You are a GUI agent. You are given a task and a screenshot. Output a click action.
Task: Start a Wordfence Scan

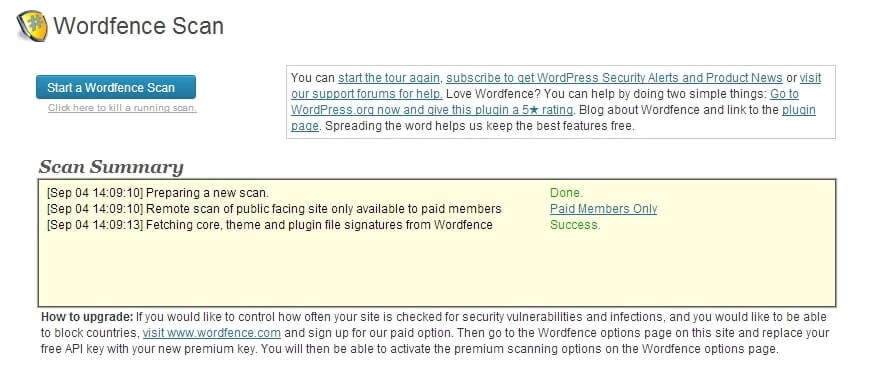point(116,88)
